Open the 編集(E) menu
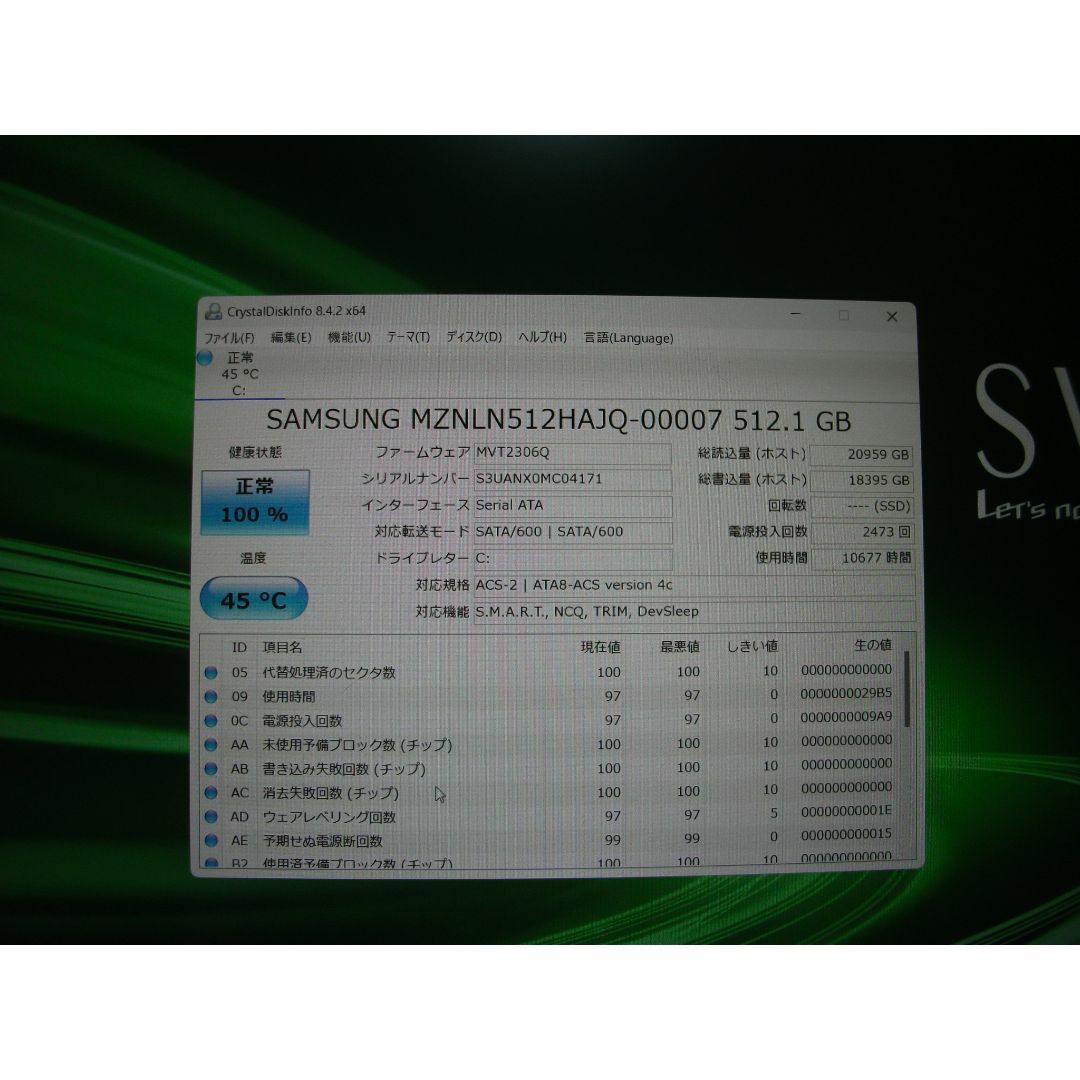Viewport: 1080px width, 1080px height. point(291,338)
